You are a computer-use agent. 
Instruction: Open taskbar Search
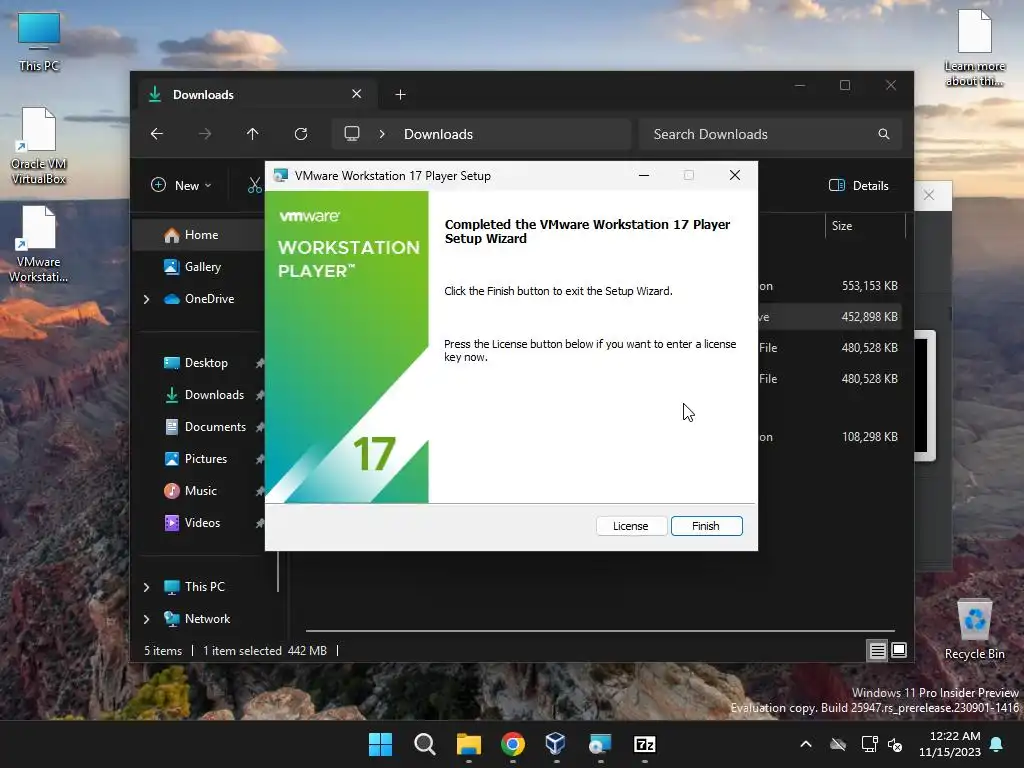pyautogui.click(x=424, y=744)
